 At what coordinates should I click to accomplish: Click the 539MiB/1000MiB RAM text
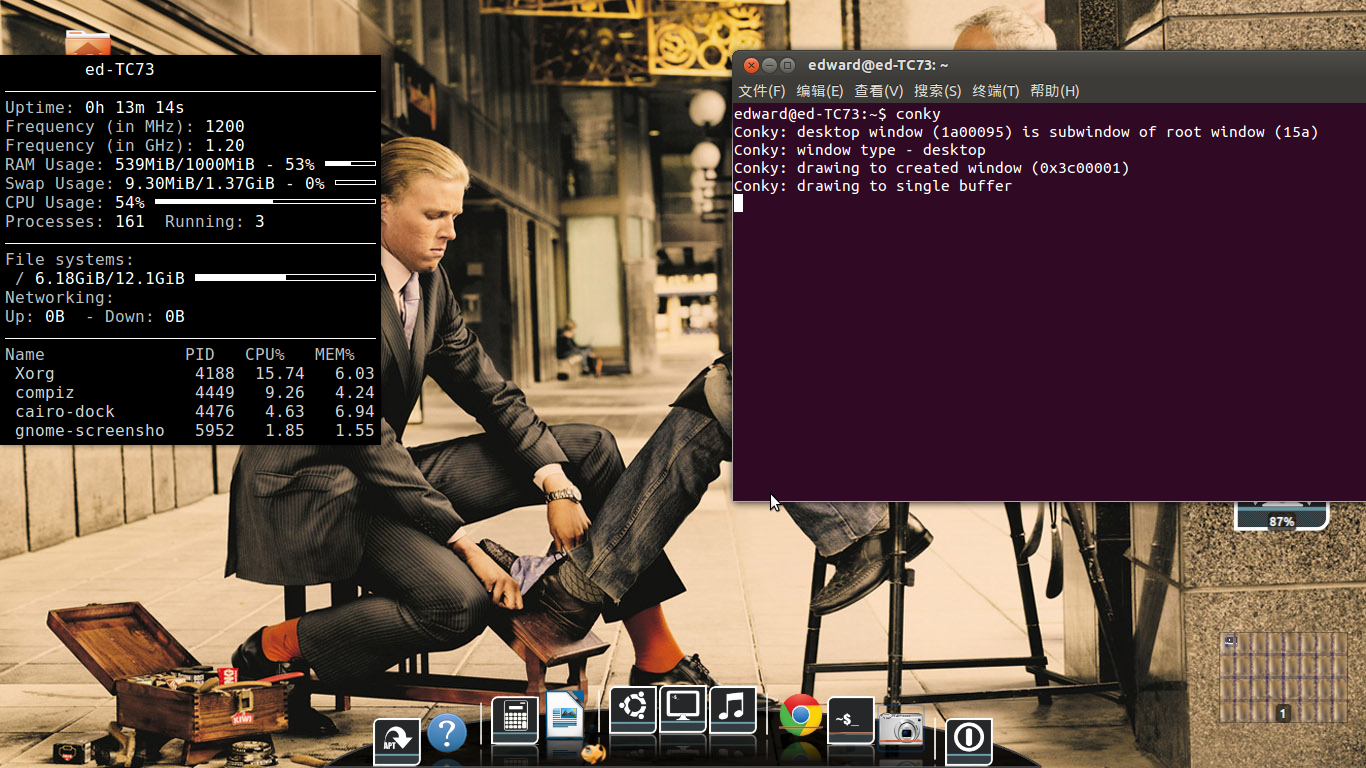[x=185, y=165]
